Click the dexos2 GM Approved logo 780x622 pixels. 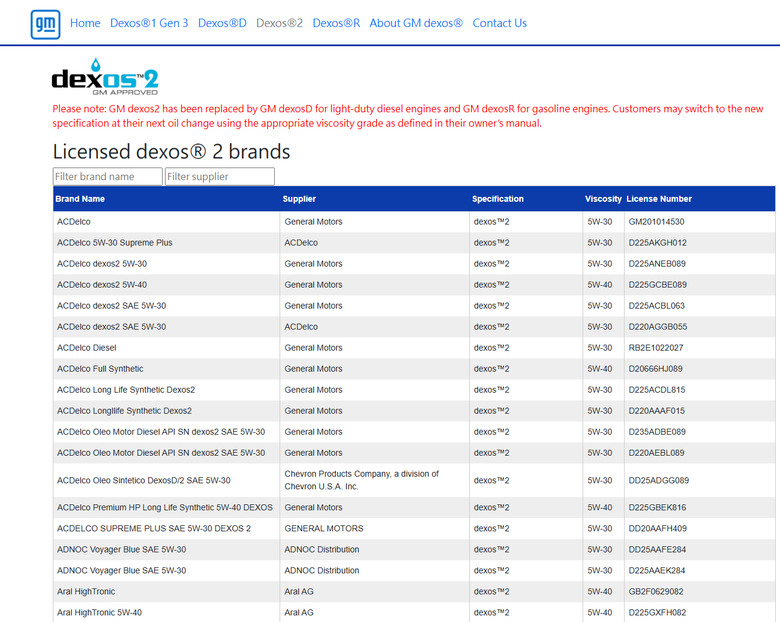pos(105,77)
